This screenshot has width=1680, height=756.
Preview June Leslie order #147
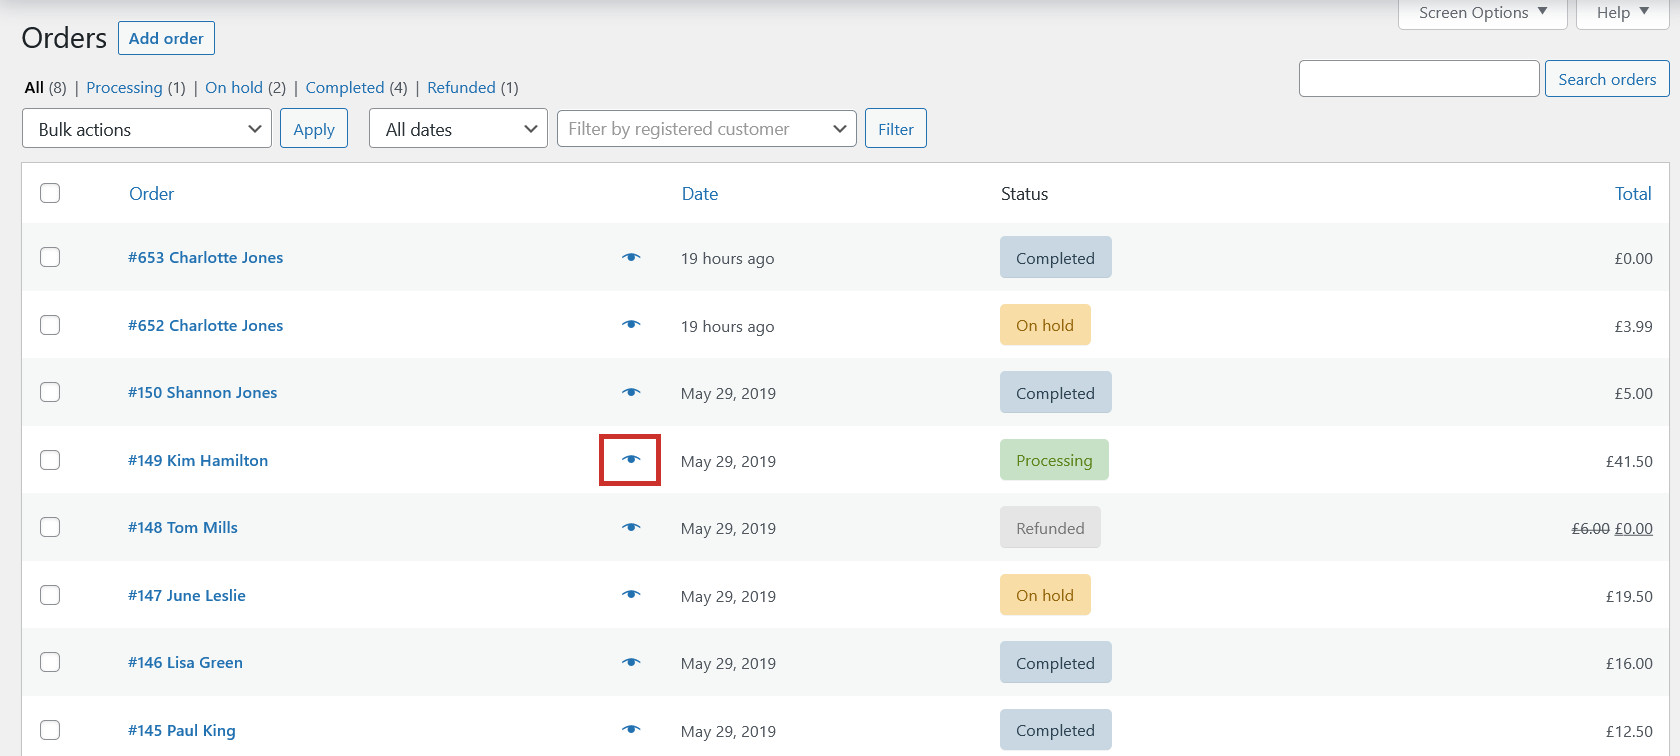[x=631, y=595]
